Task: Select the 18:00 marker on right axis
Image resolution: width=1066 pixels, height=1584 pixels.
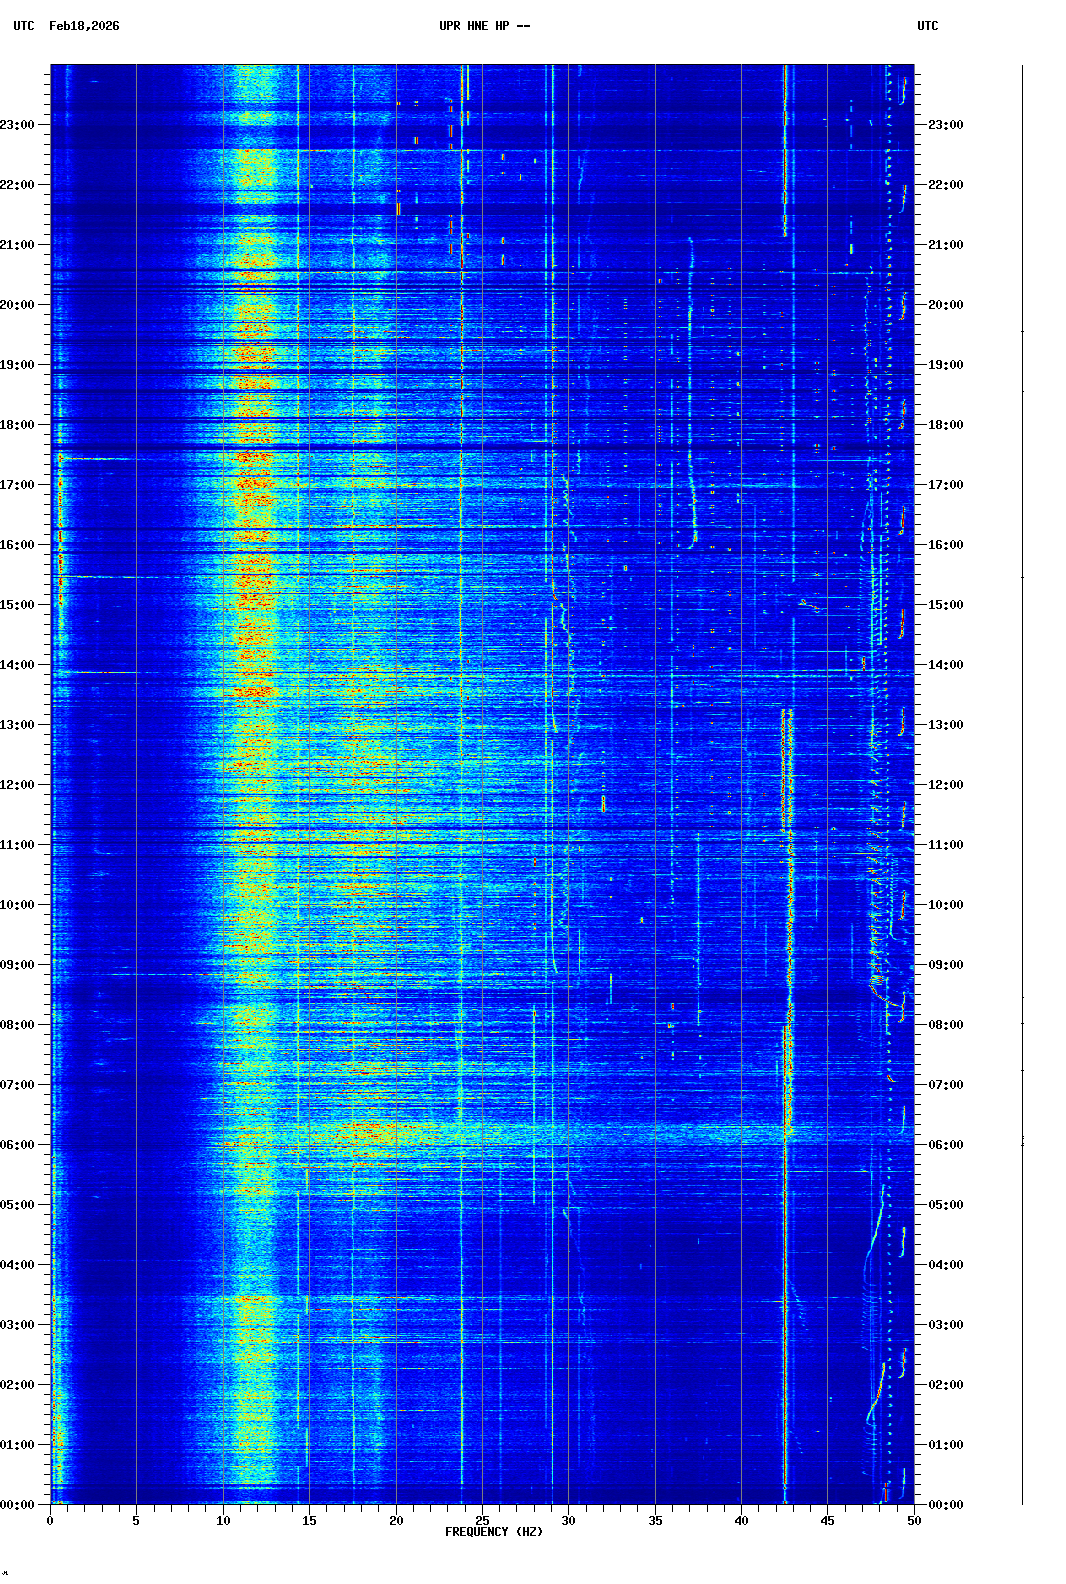Action: click(x=945, y=425)
